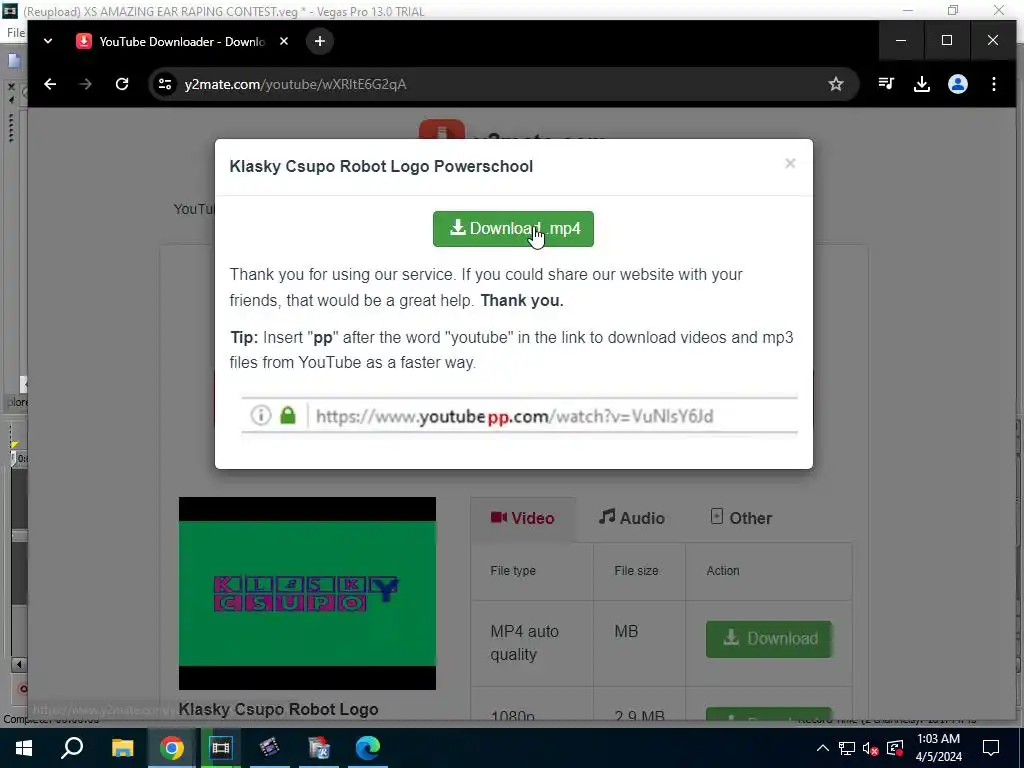Click the File type column header
Viewport: 1024px width, 768px height.
coord(513,571)
